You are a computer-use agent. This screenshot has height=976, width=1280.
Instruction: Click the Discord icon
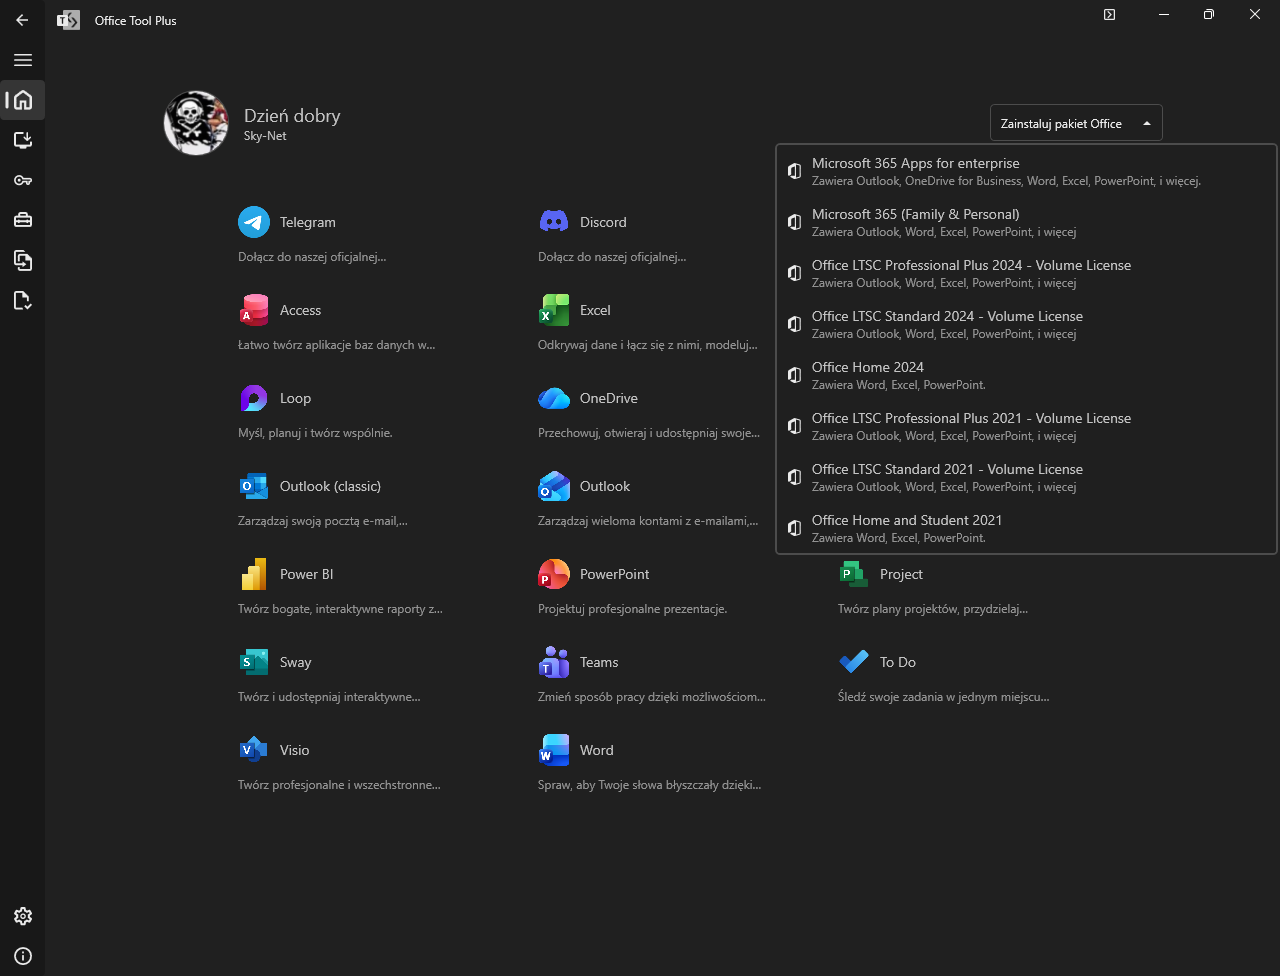tap(554, 222)
